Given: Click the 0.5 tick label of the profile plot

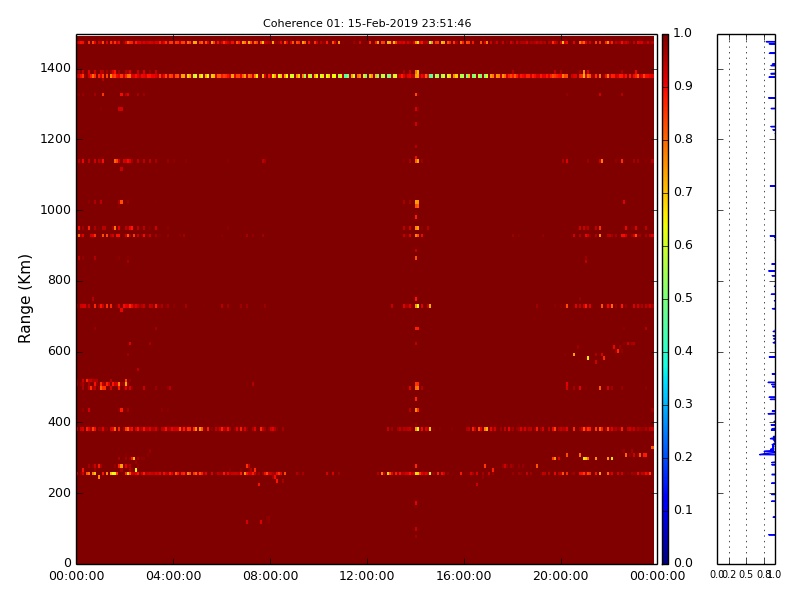Looking at the screenshot, I should pos(746,575).
